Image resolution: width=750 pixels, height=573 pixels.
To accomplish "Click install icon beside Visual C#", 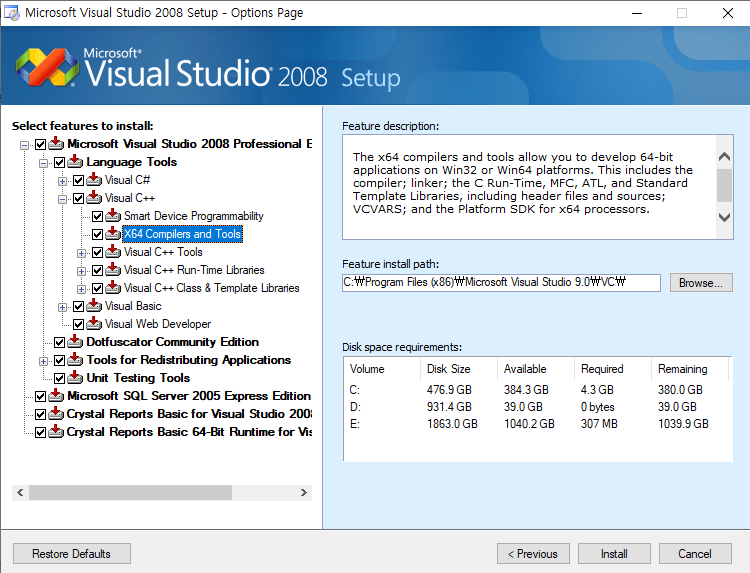I will [x=94, y=179].
